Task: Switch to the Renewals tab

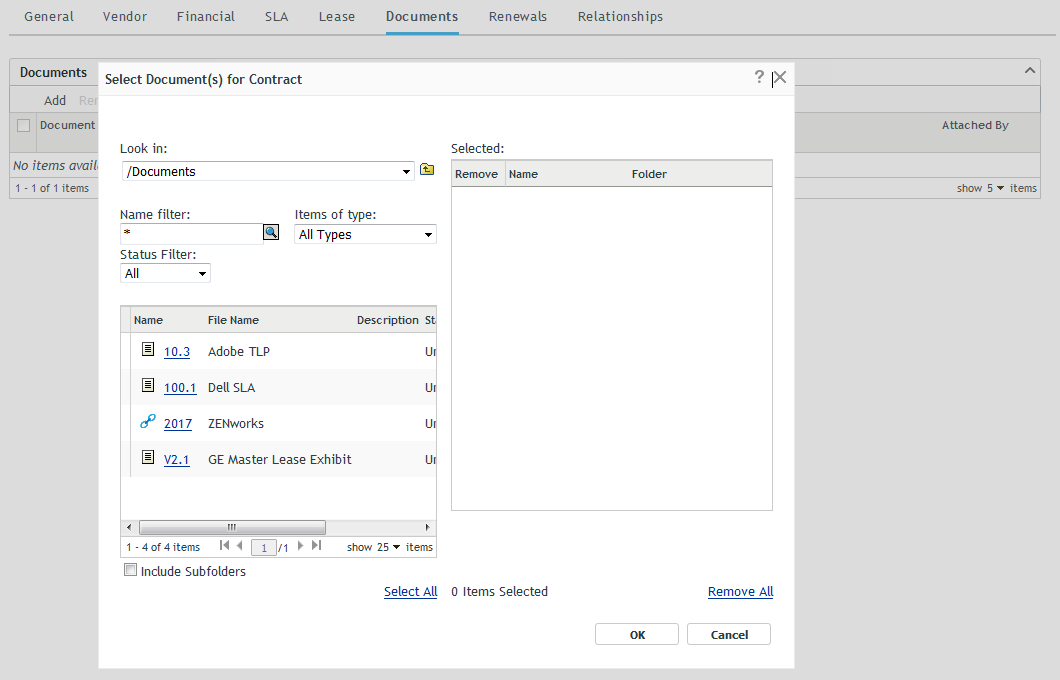Action: point(517,16)
